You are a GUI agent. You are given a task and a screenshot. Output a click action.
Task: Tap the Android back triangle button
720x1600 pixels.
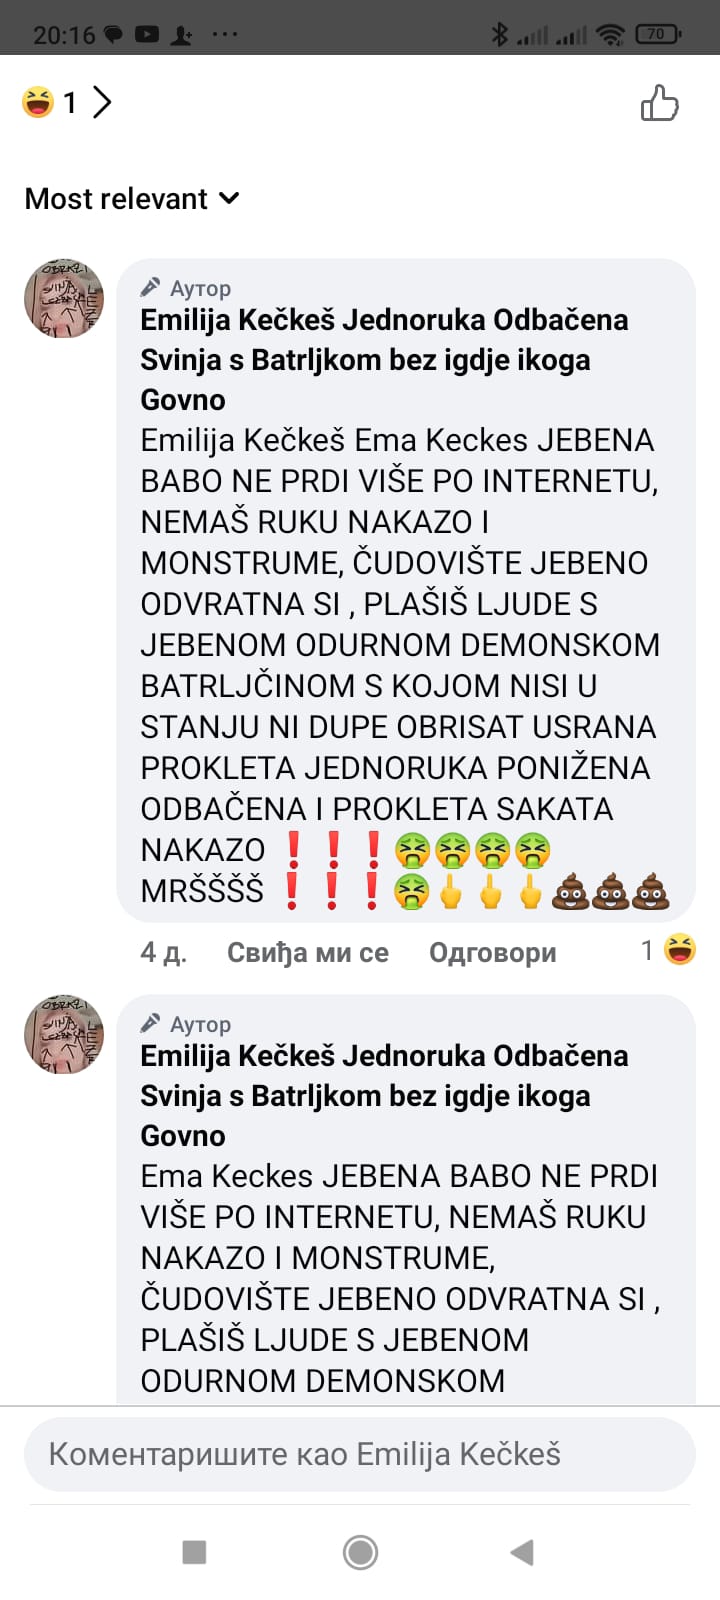tap(522, 1552)
